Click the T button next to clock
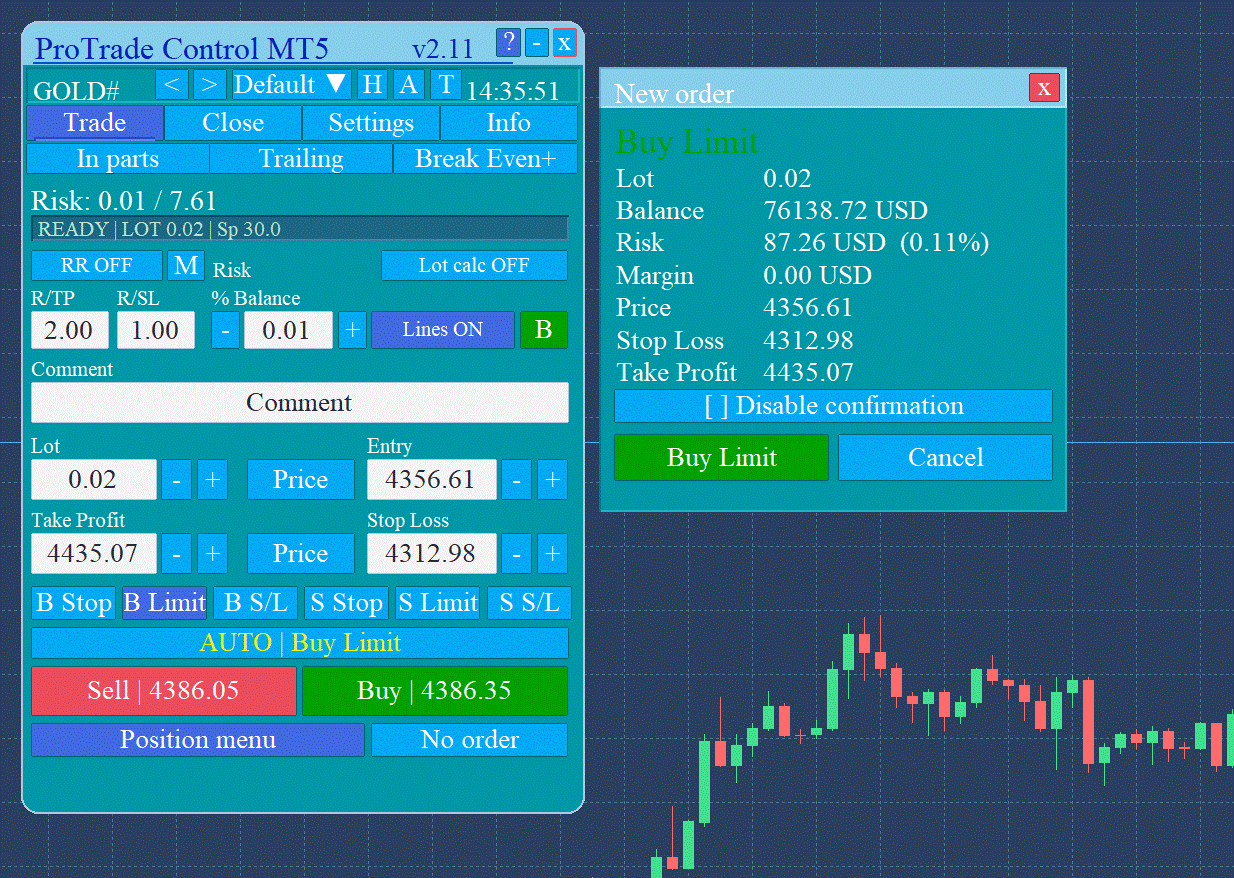 [446, 84]
